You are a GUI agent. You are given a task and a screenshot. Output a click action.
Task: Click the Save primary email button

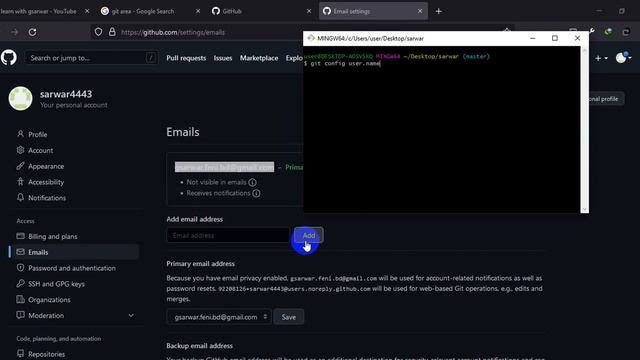[289, 317]
